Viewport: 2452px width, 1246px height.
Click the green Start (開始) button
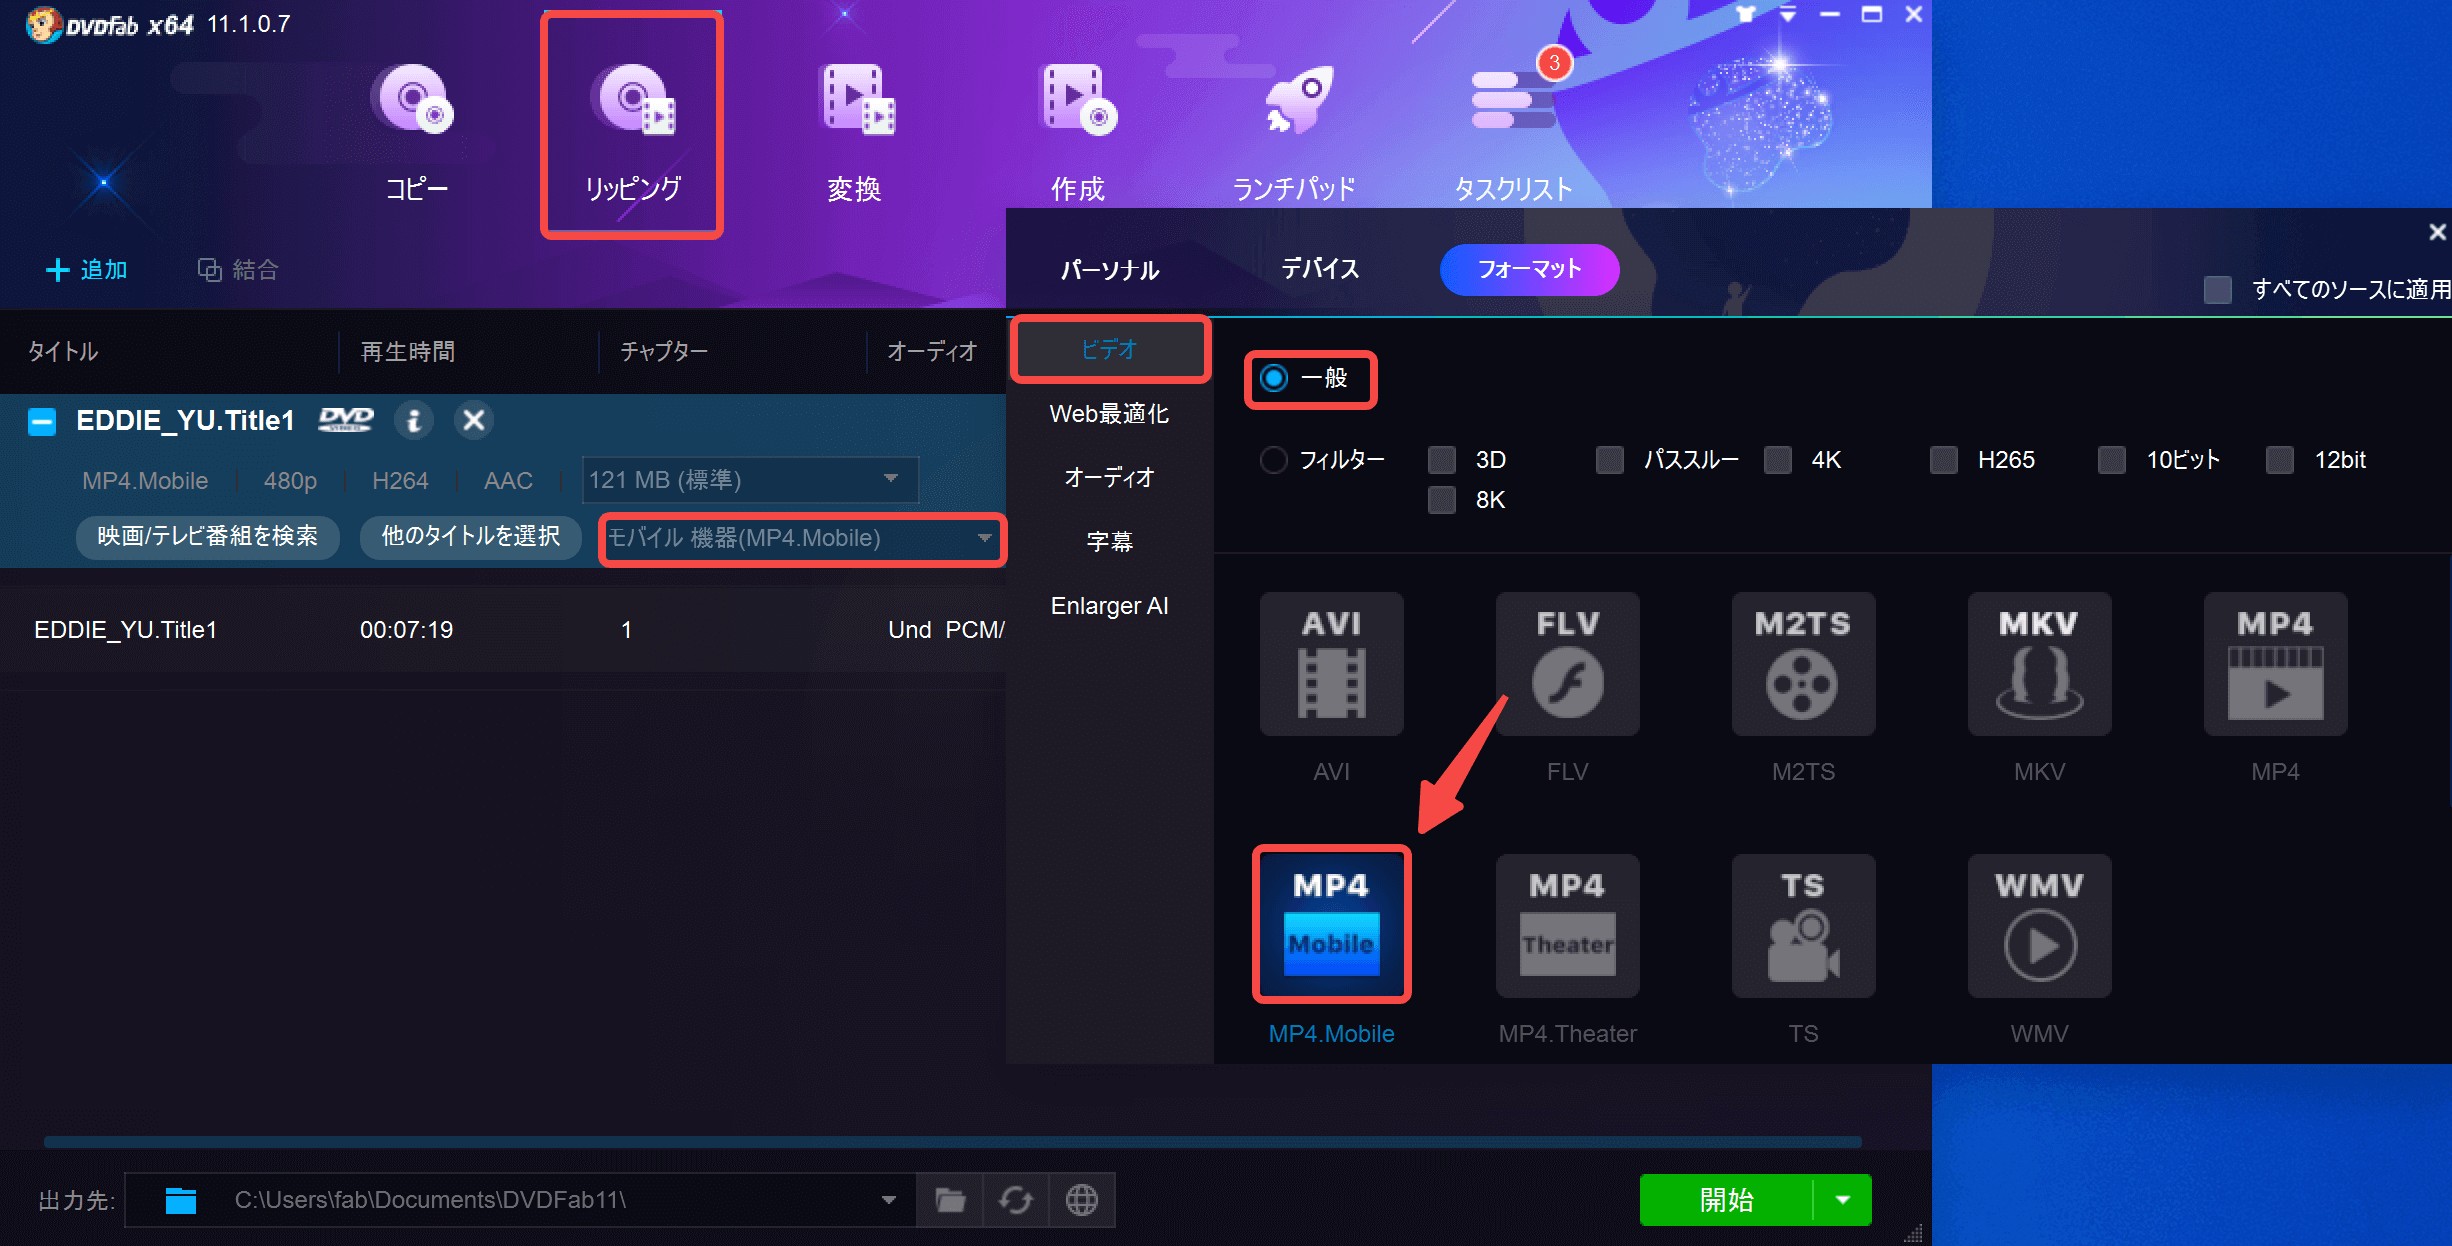pyautogui.click(x=1727, y=1200)
